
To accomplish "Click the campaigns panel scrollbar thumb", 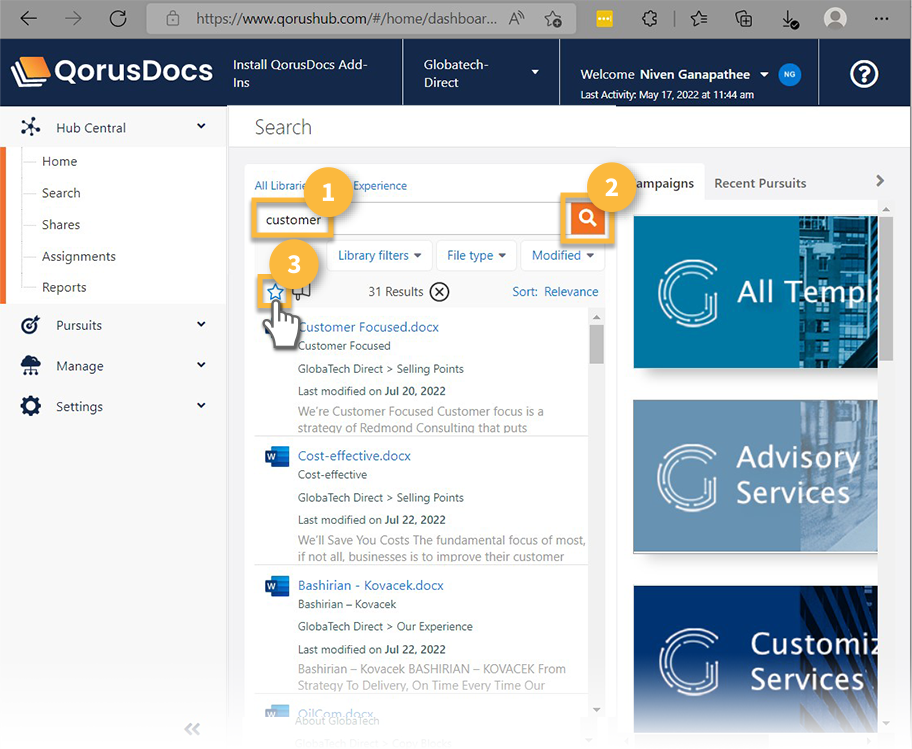I will [x=886, y=288].
